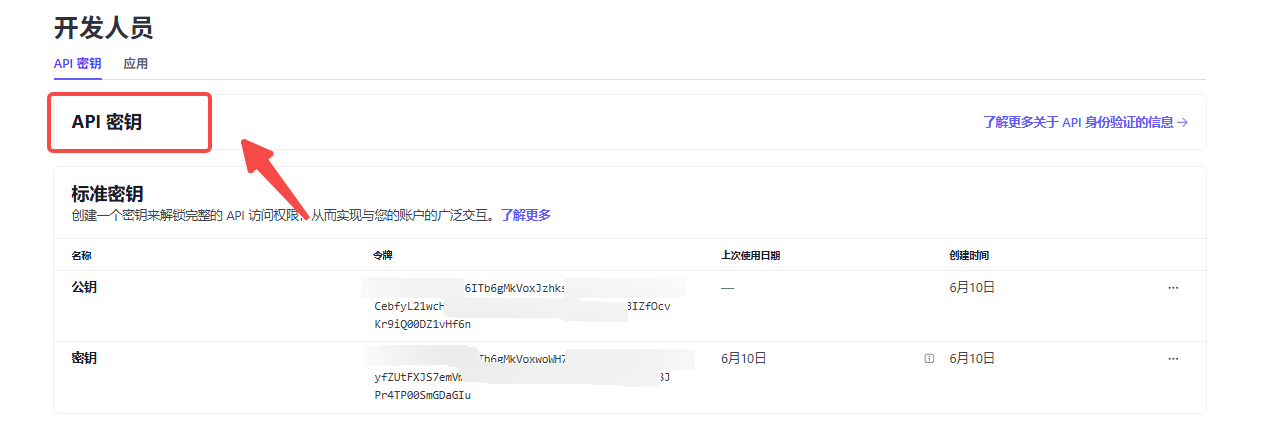Screen dimensions: 1267x426
Task: Click the 上次使用日期 column header
Action: [x=750, y=256]
